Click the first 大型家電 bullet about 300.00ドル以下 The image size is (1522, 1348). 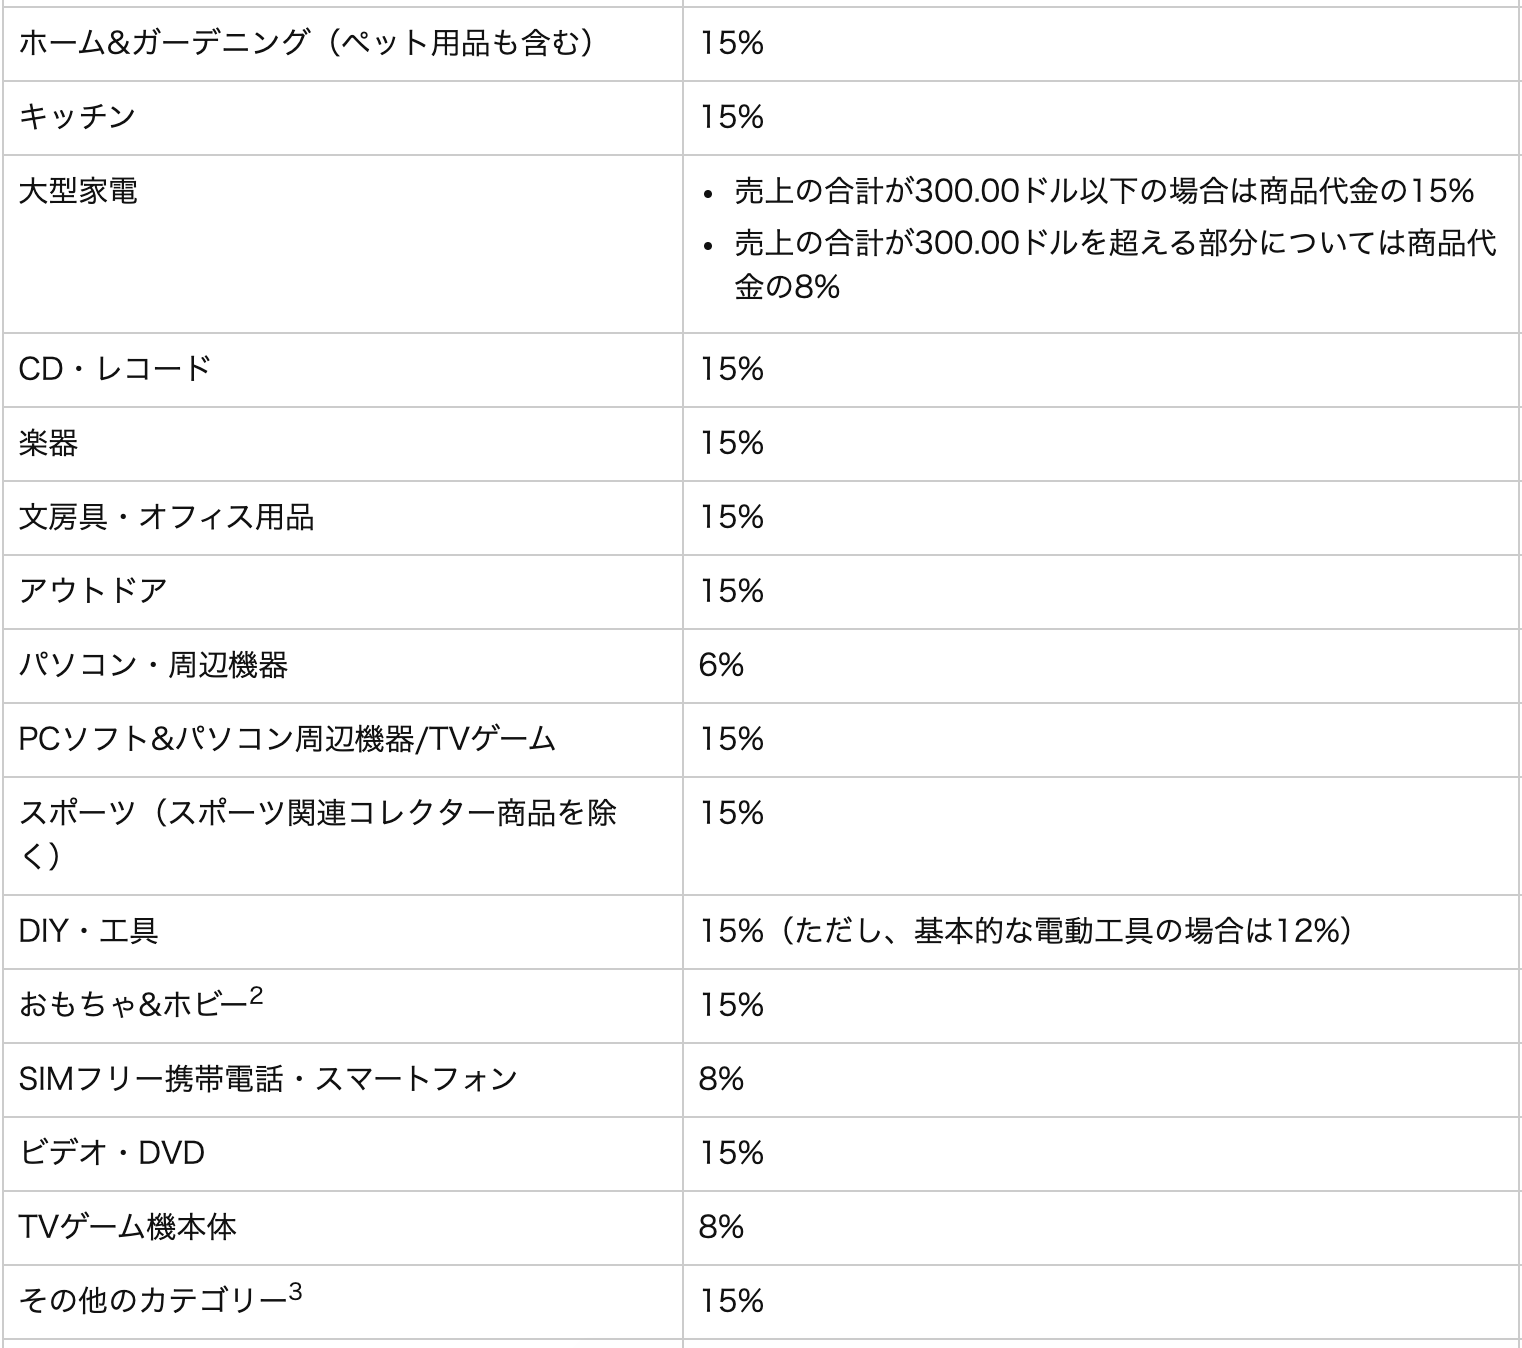point(1104,191)
